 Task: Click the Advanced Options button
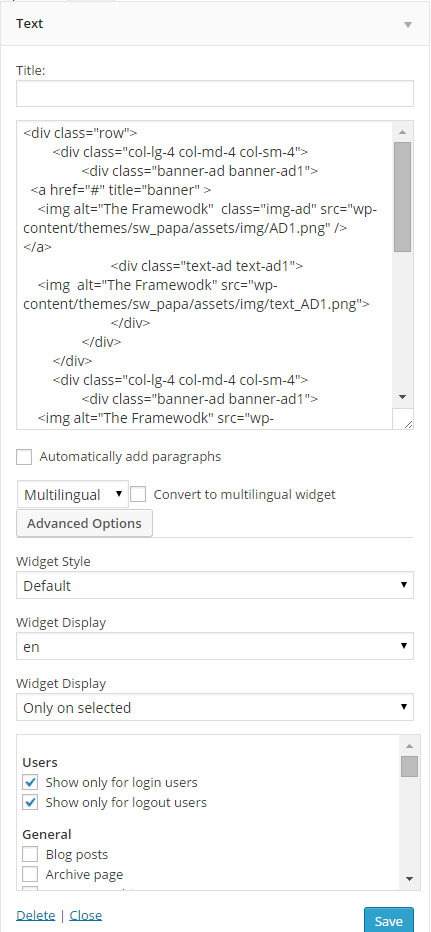coord(84,524)
